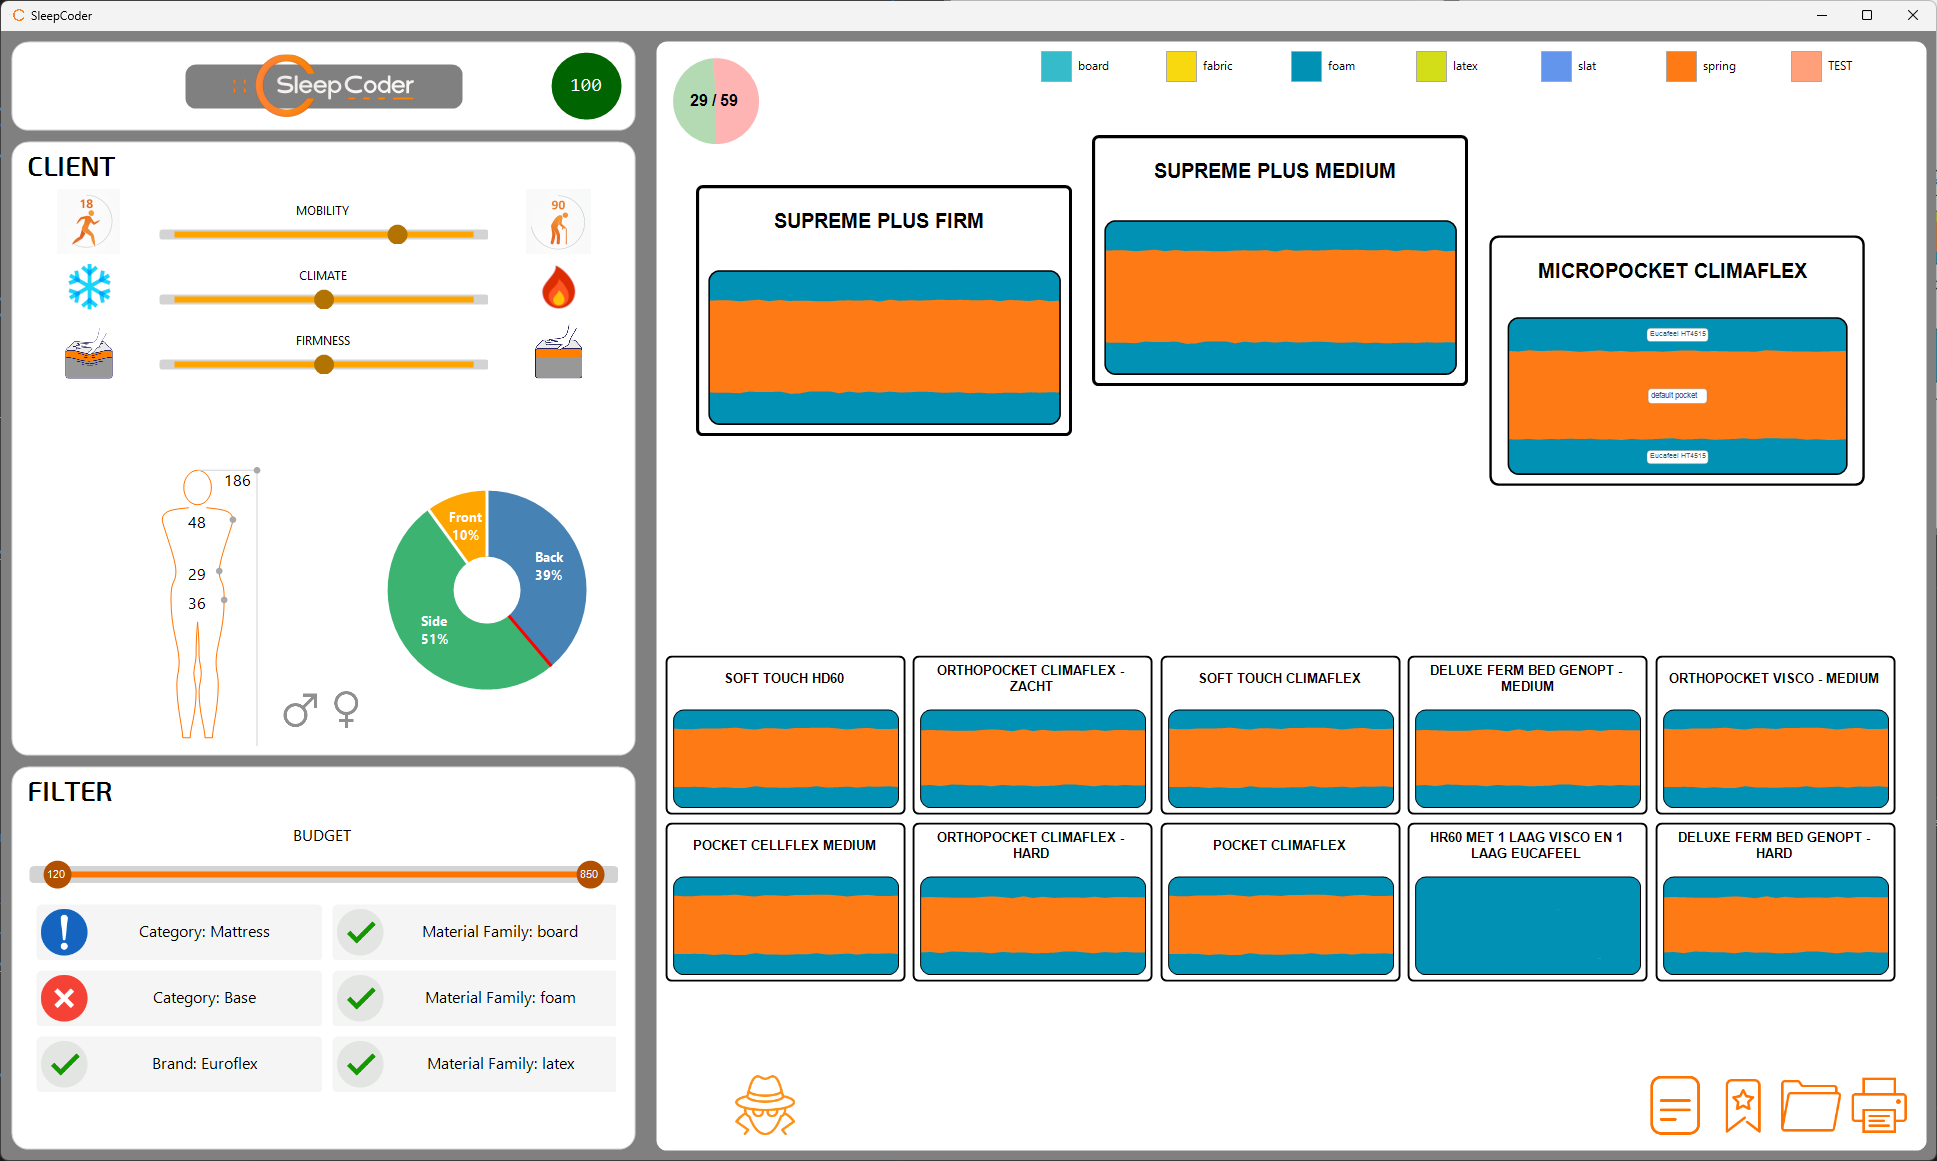1937x1161 pixels.
Task: Toggle the Category: Mattress filter
Action: 64,932
